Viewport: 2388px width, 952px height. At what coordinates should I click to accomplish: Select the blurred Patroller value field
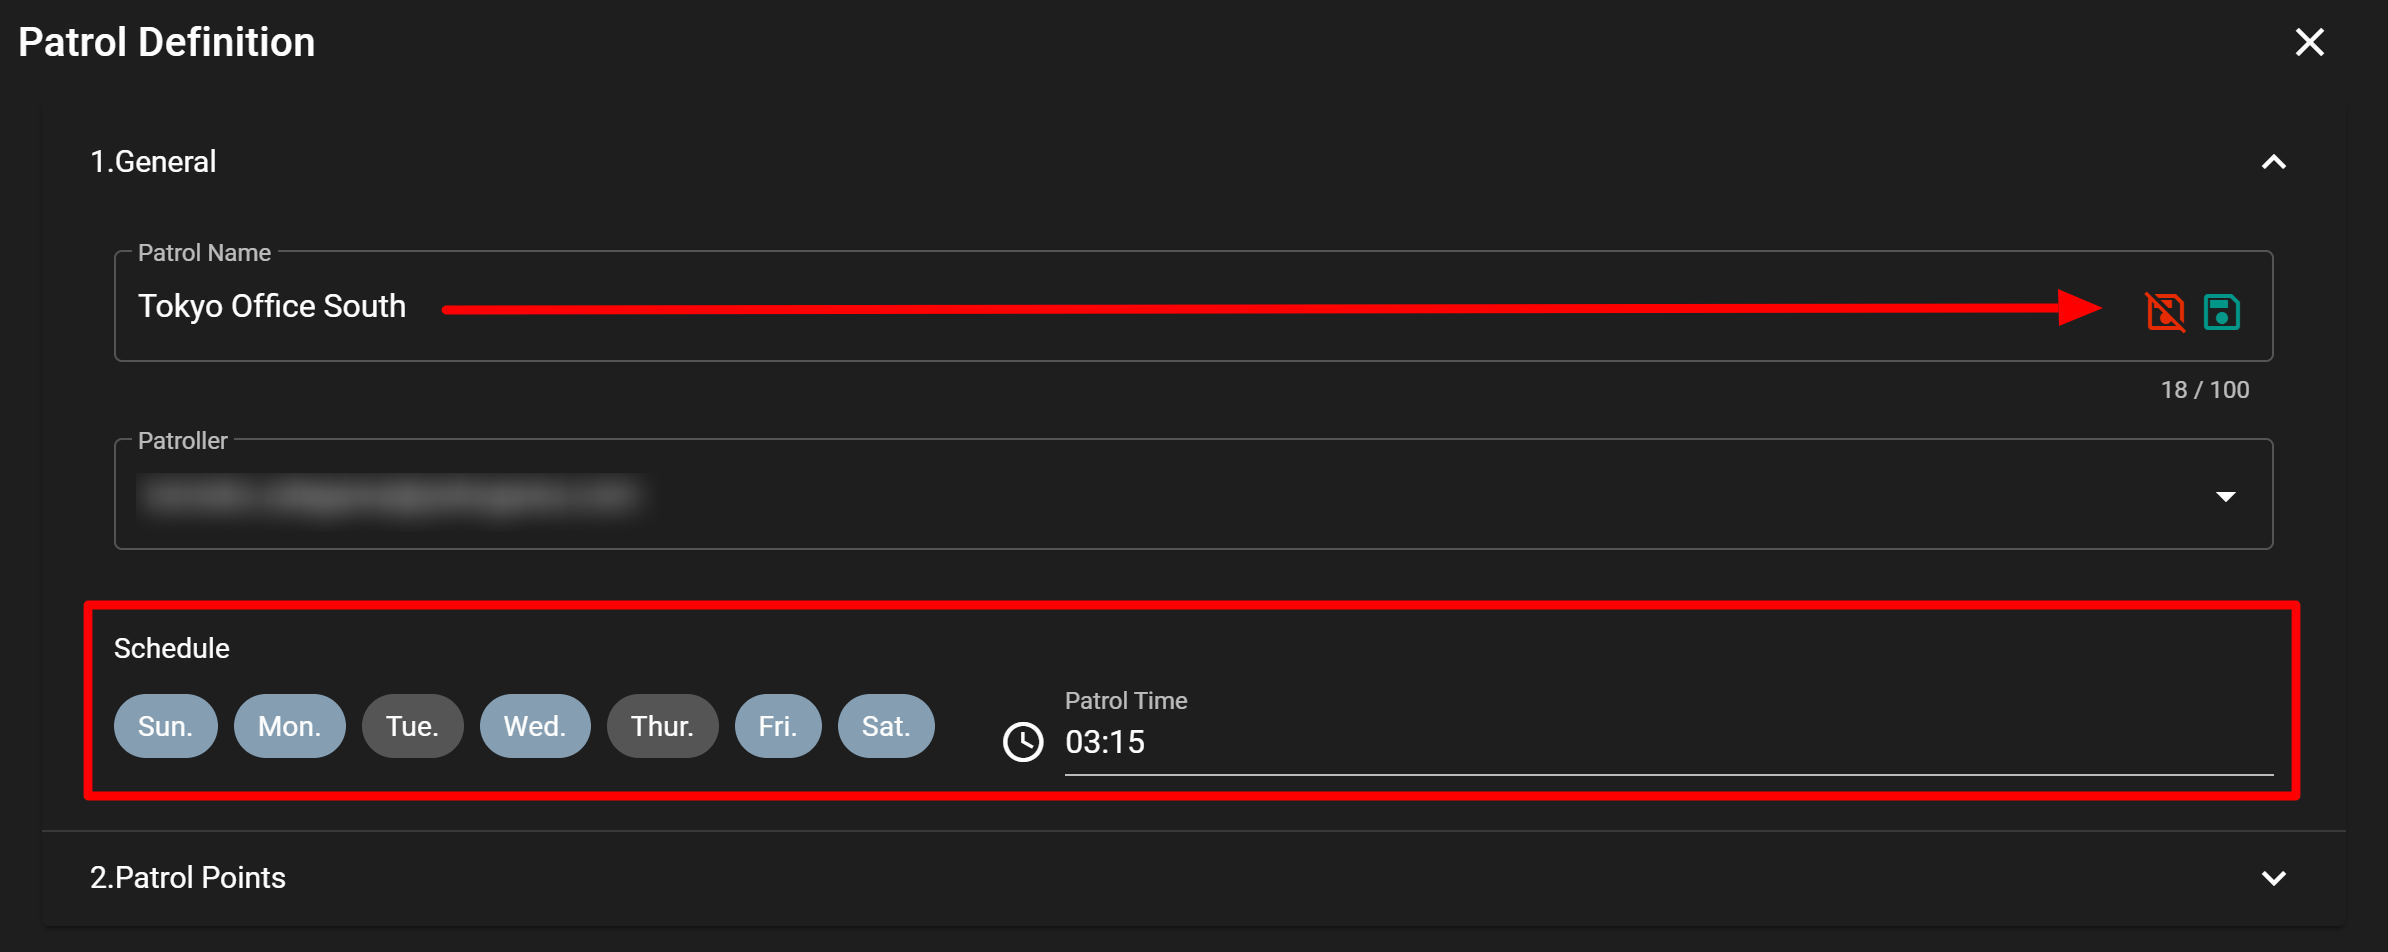[1193, 494]
